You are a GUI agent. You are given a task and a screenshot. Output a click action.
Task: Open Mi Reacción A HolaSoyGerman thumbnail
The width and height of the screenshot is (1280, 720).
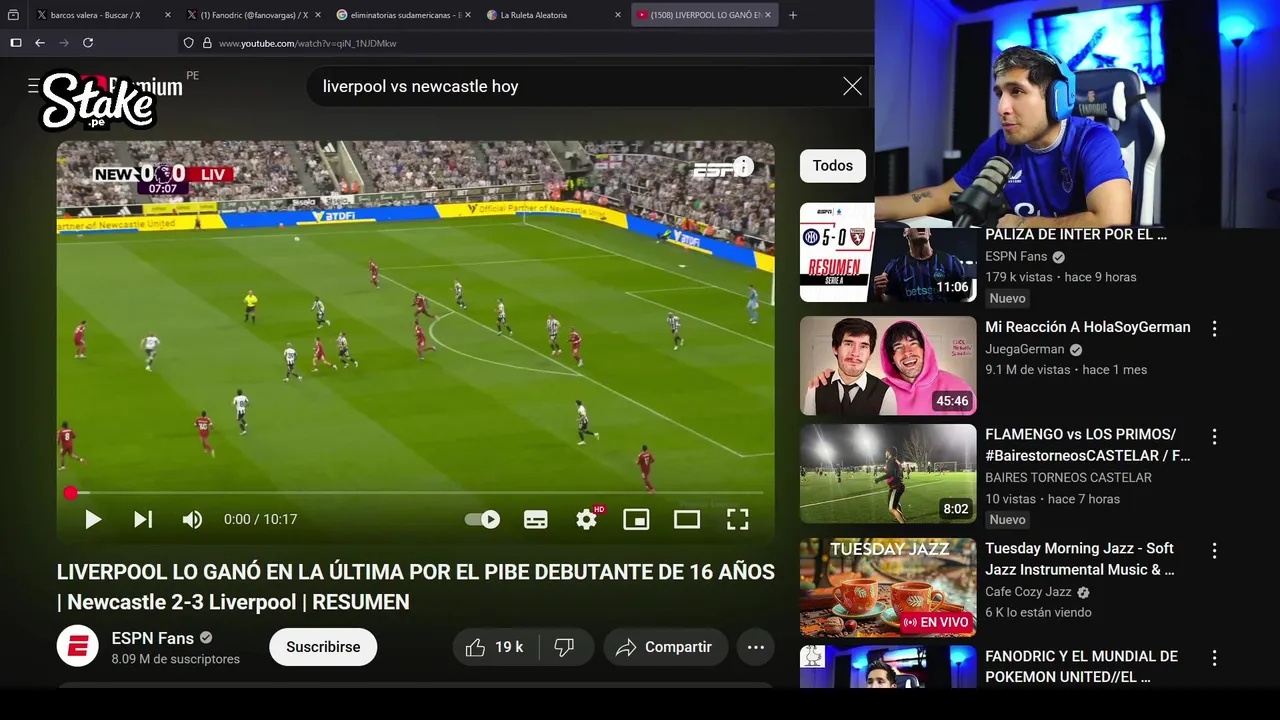[888, 365]
